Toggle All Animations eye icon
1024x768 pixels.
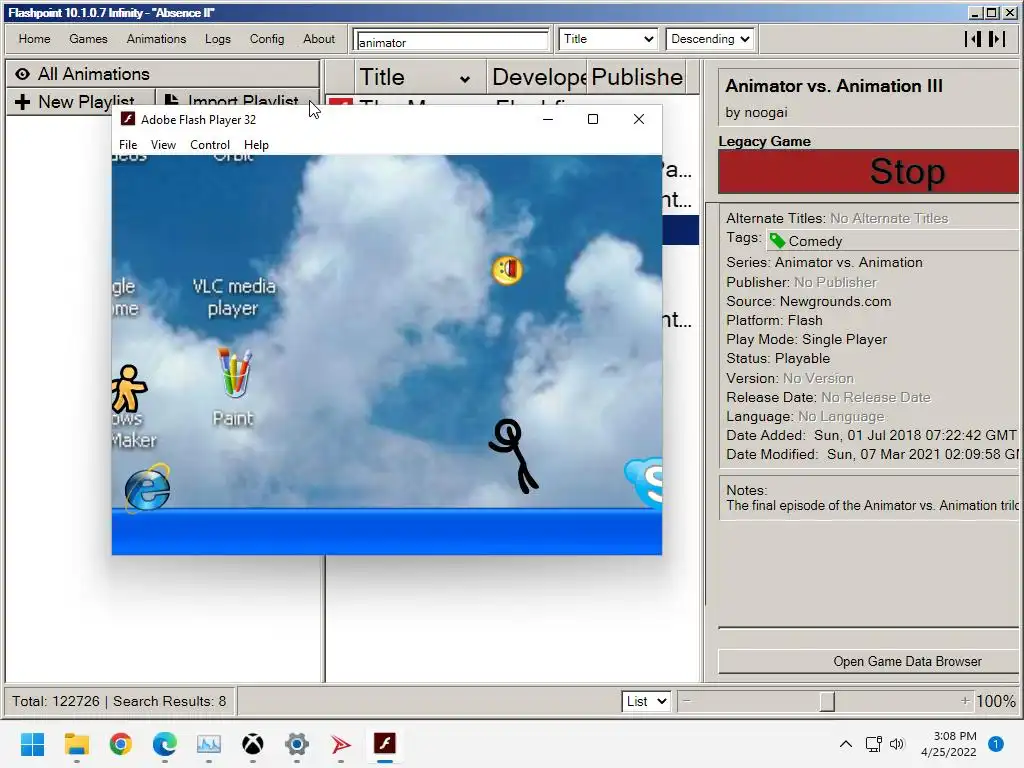[x=23, y=74]
